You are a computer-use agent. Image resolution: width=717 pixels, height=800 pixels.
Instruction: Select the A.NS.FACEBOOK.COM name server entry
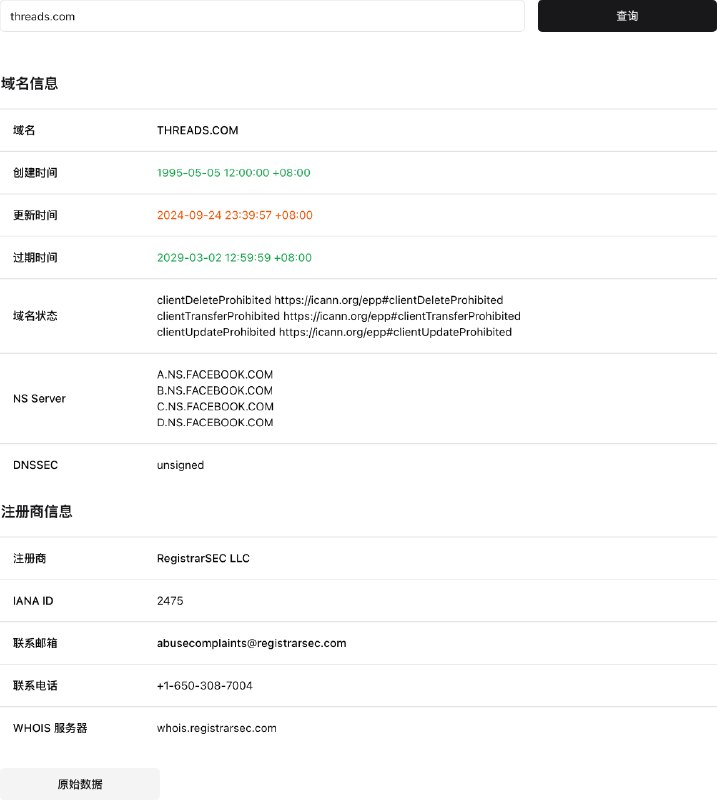click(215, 375)
